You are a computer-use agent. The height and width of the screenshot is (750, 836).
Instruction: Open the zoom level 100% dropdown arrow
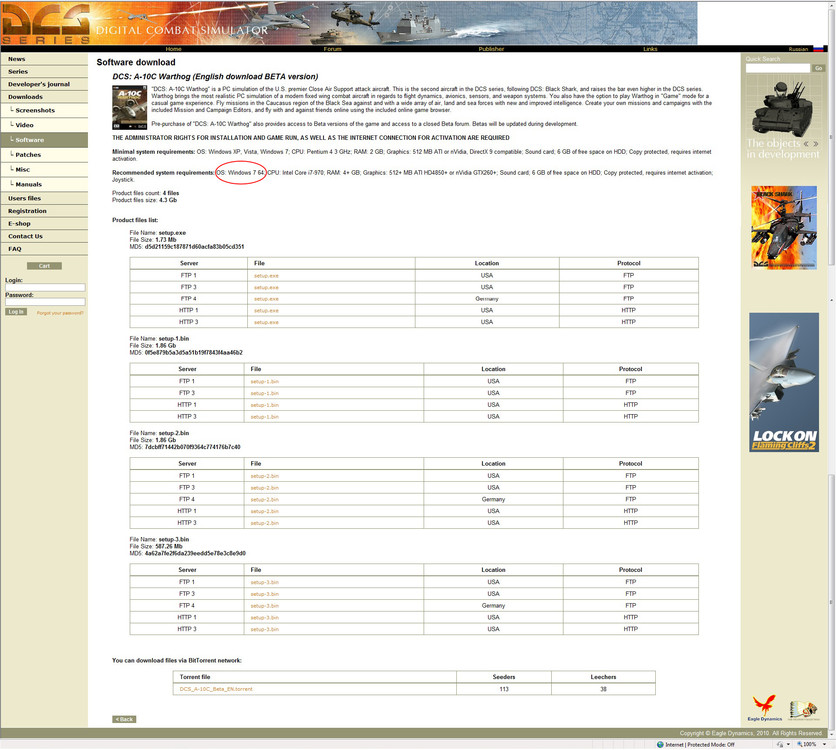pyautogui.click(x=825, y=745)
